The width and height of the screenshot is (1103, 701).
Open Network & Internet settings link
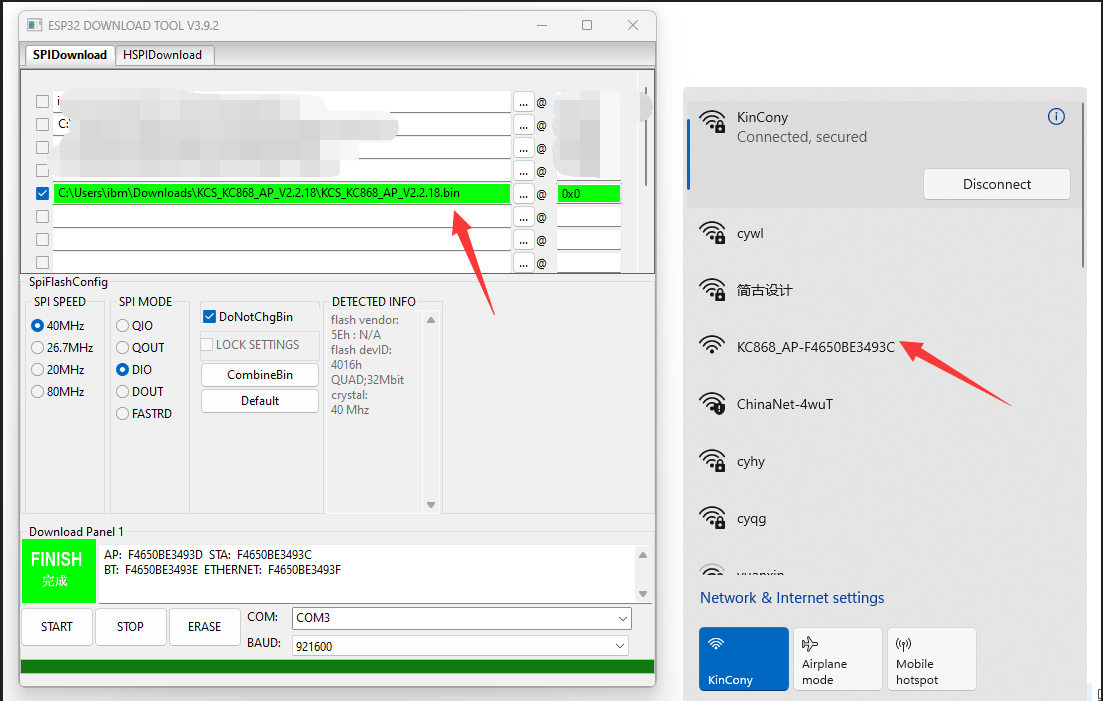pos(792,598)
